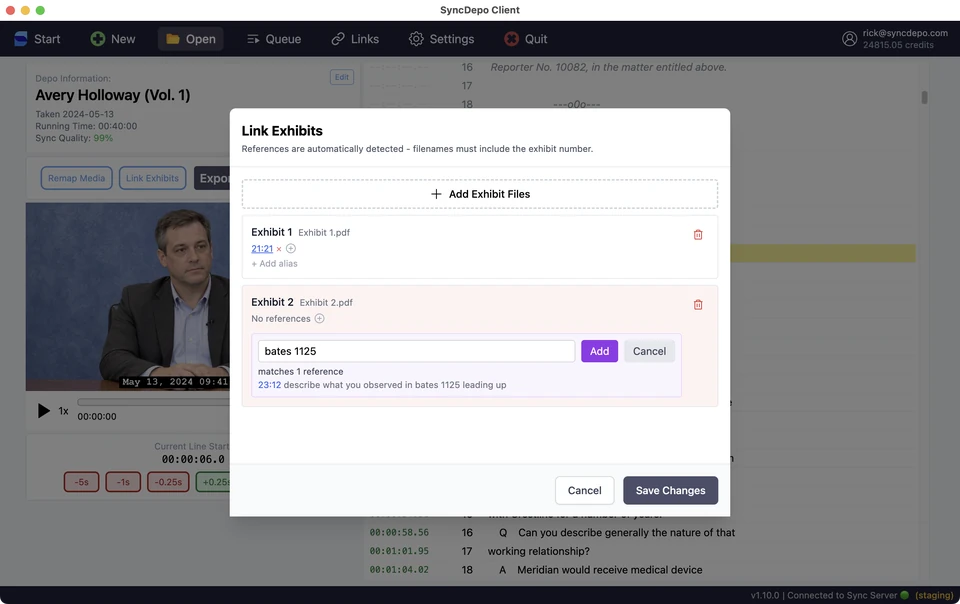The image size is (960, 604).
Task: Delete Exhibit 1 with trash icon
Action: click(x=697, y=234)
